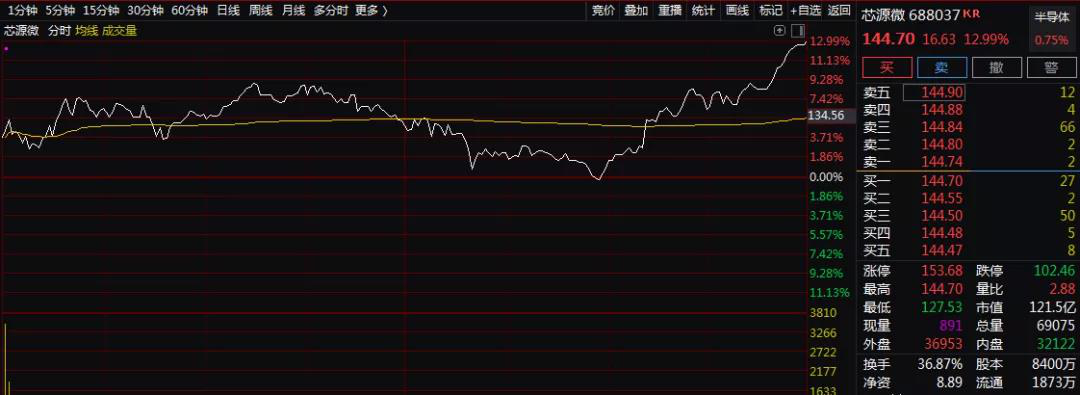
Task: Click the 重播 replay button
Action: tap(669, 10)
